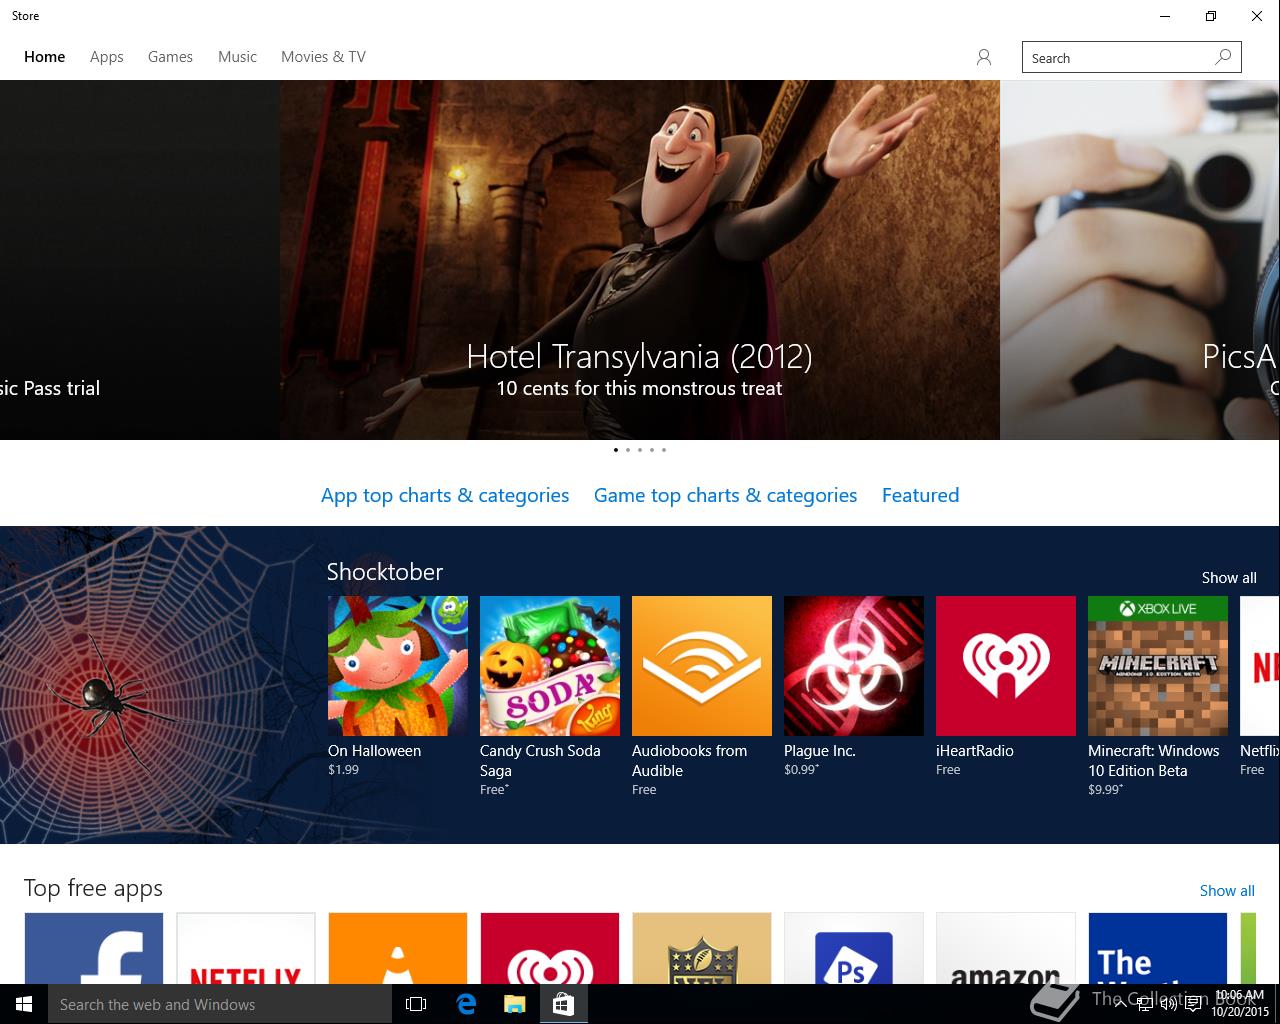Open the PicsArt banner on right
The image size is (1280, 1024).
tap(1140, 260)
